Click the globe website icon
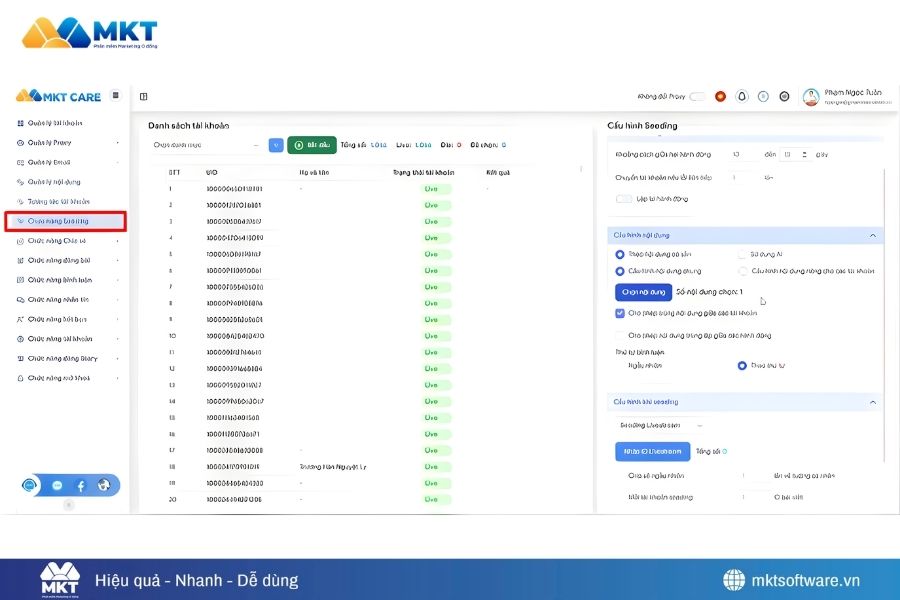The height and width of the screenshot is (600, 900). (105, 486)
